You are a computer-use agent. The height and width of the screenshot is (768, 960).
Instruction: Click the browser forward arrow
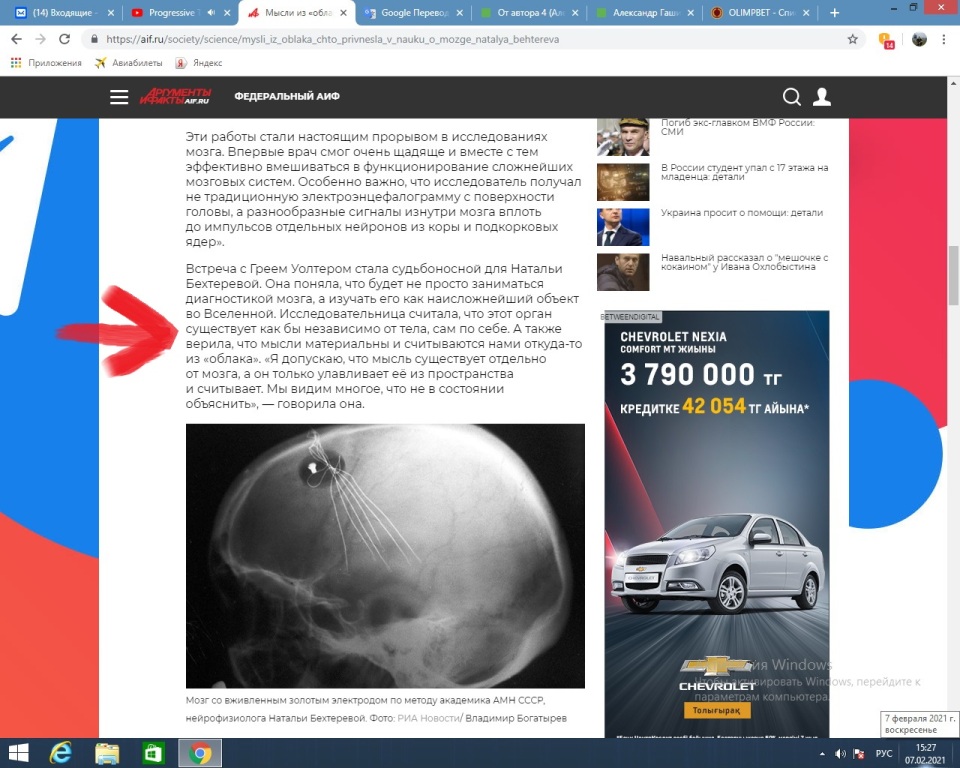coord(40,39)
